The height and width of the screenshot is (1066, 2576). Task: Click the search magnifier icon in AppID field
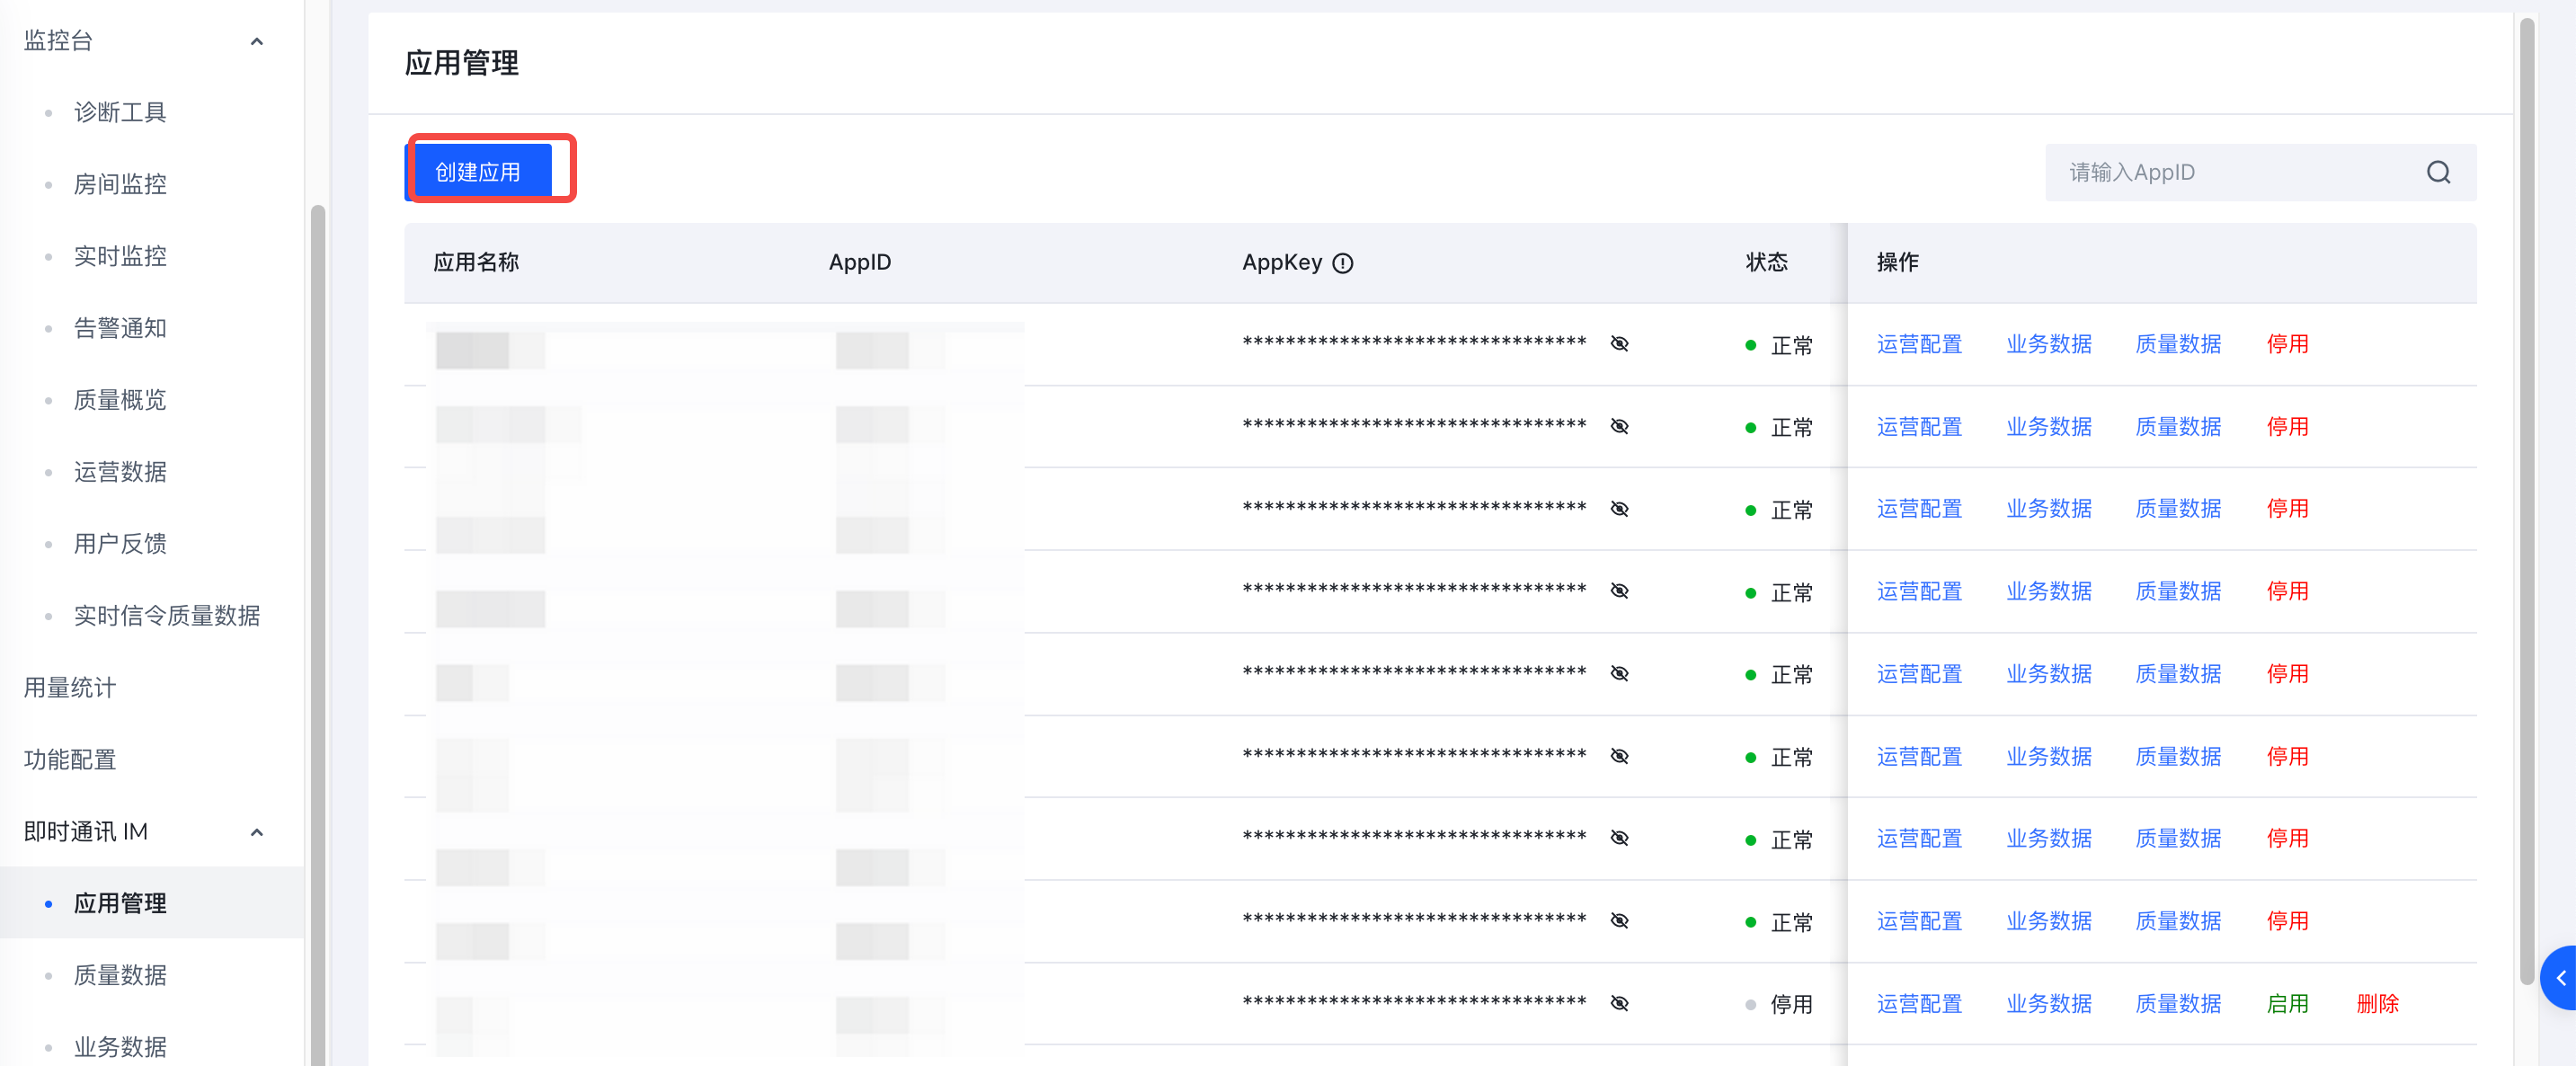pos(2438,173)
